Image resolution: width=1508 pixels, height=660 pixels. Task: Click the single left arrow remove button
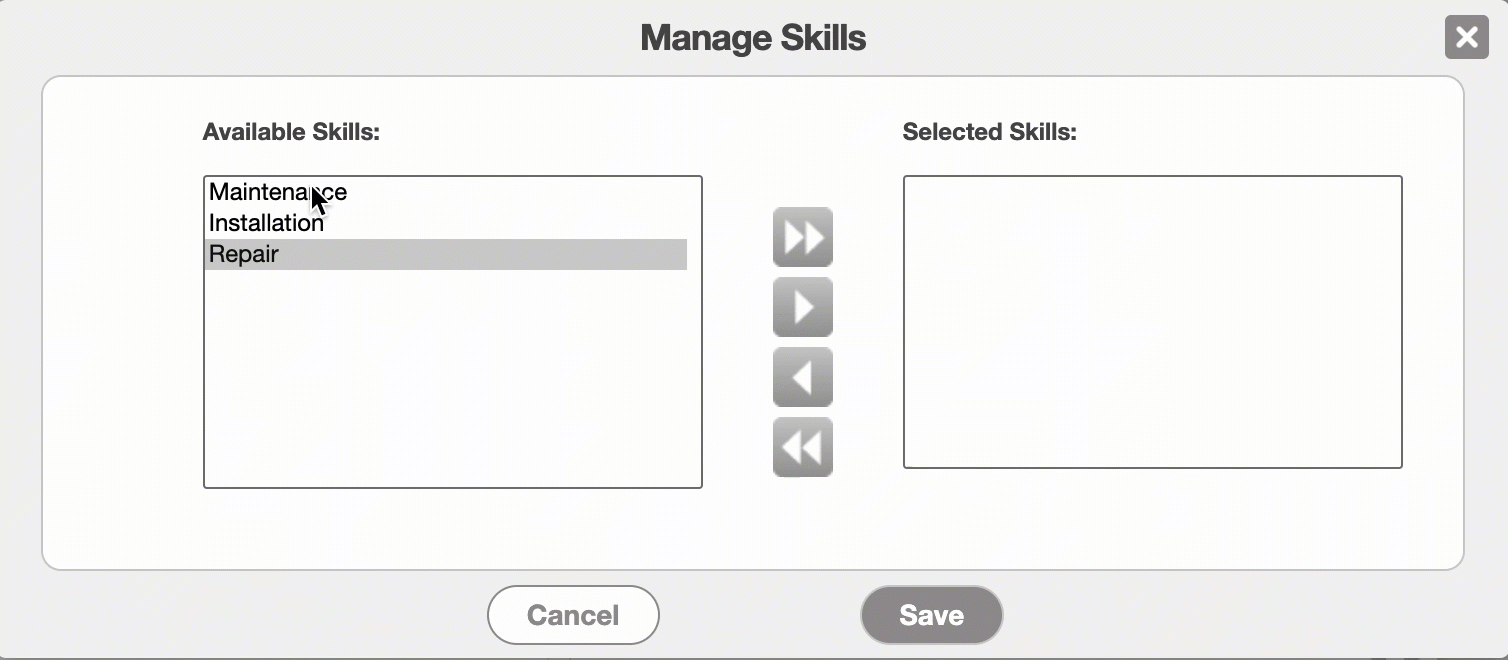coord(802,377)
